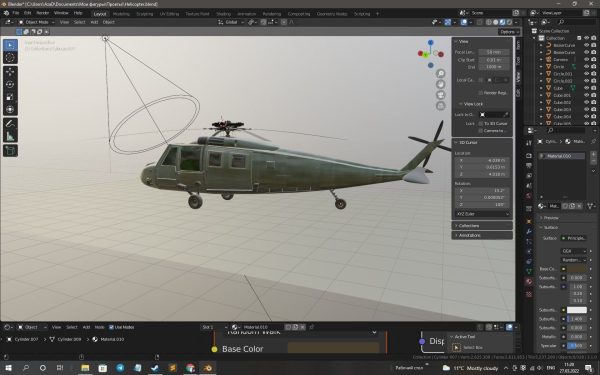
Task: Click the zoom magnifier viewport icon
Action: pyautogui.click(x=441, y=73)
